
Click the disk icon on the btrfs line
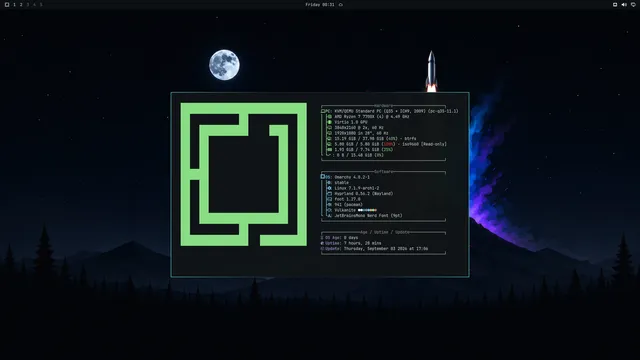tap(330, 138)
